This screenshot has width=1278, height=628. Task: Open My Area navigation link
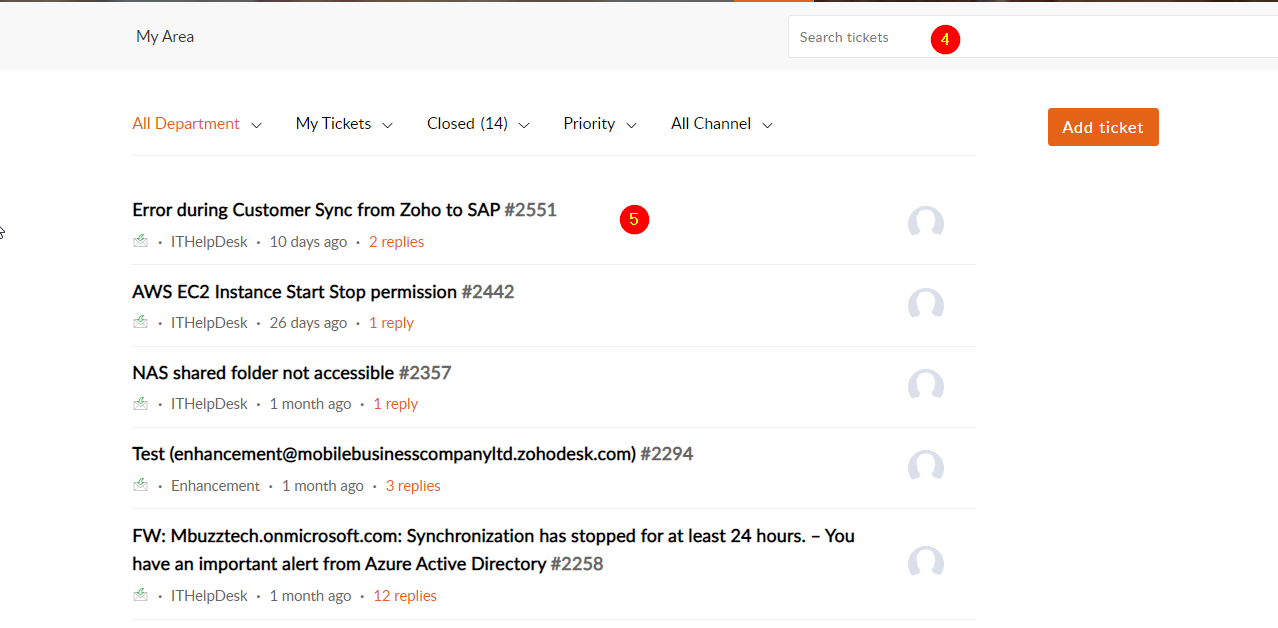pyautogui.click(x=165, y=36)
